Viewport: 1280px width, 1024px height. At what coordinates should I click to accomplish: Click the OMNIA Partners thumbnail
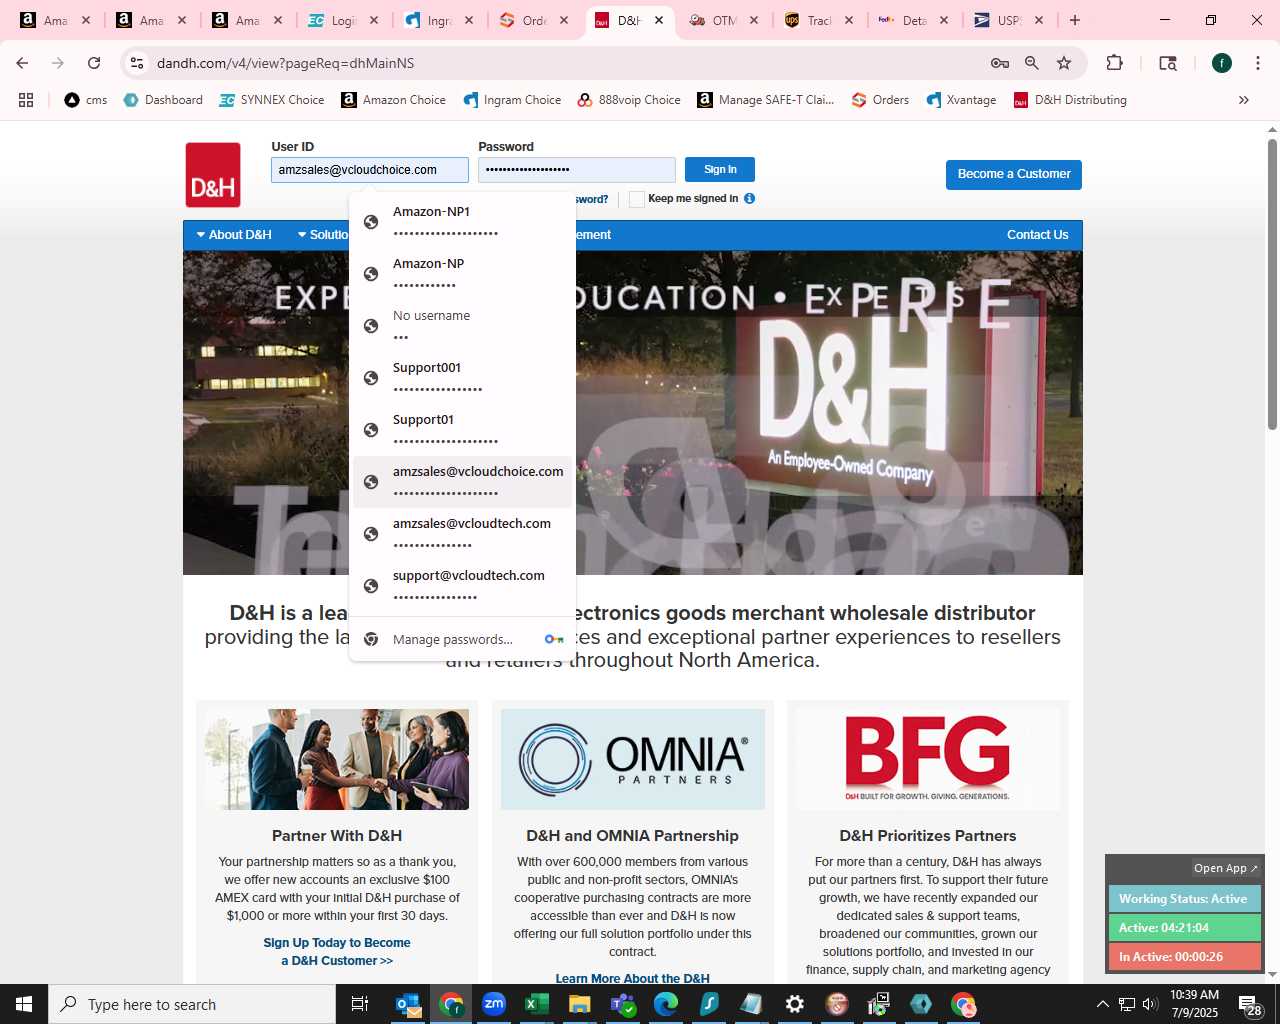(633, 759)
